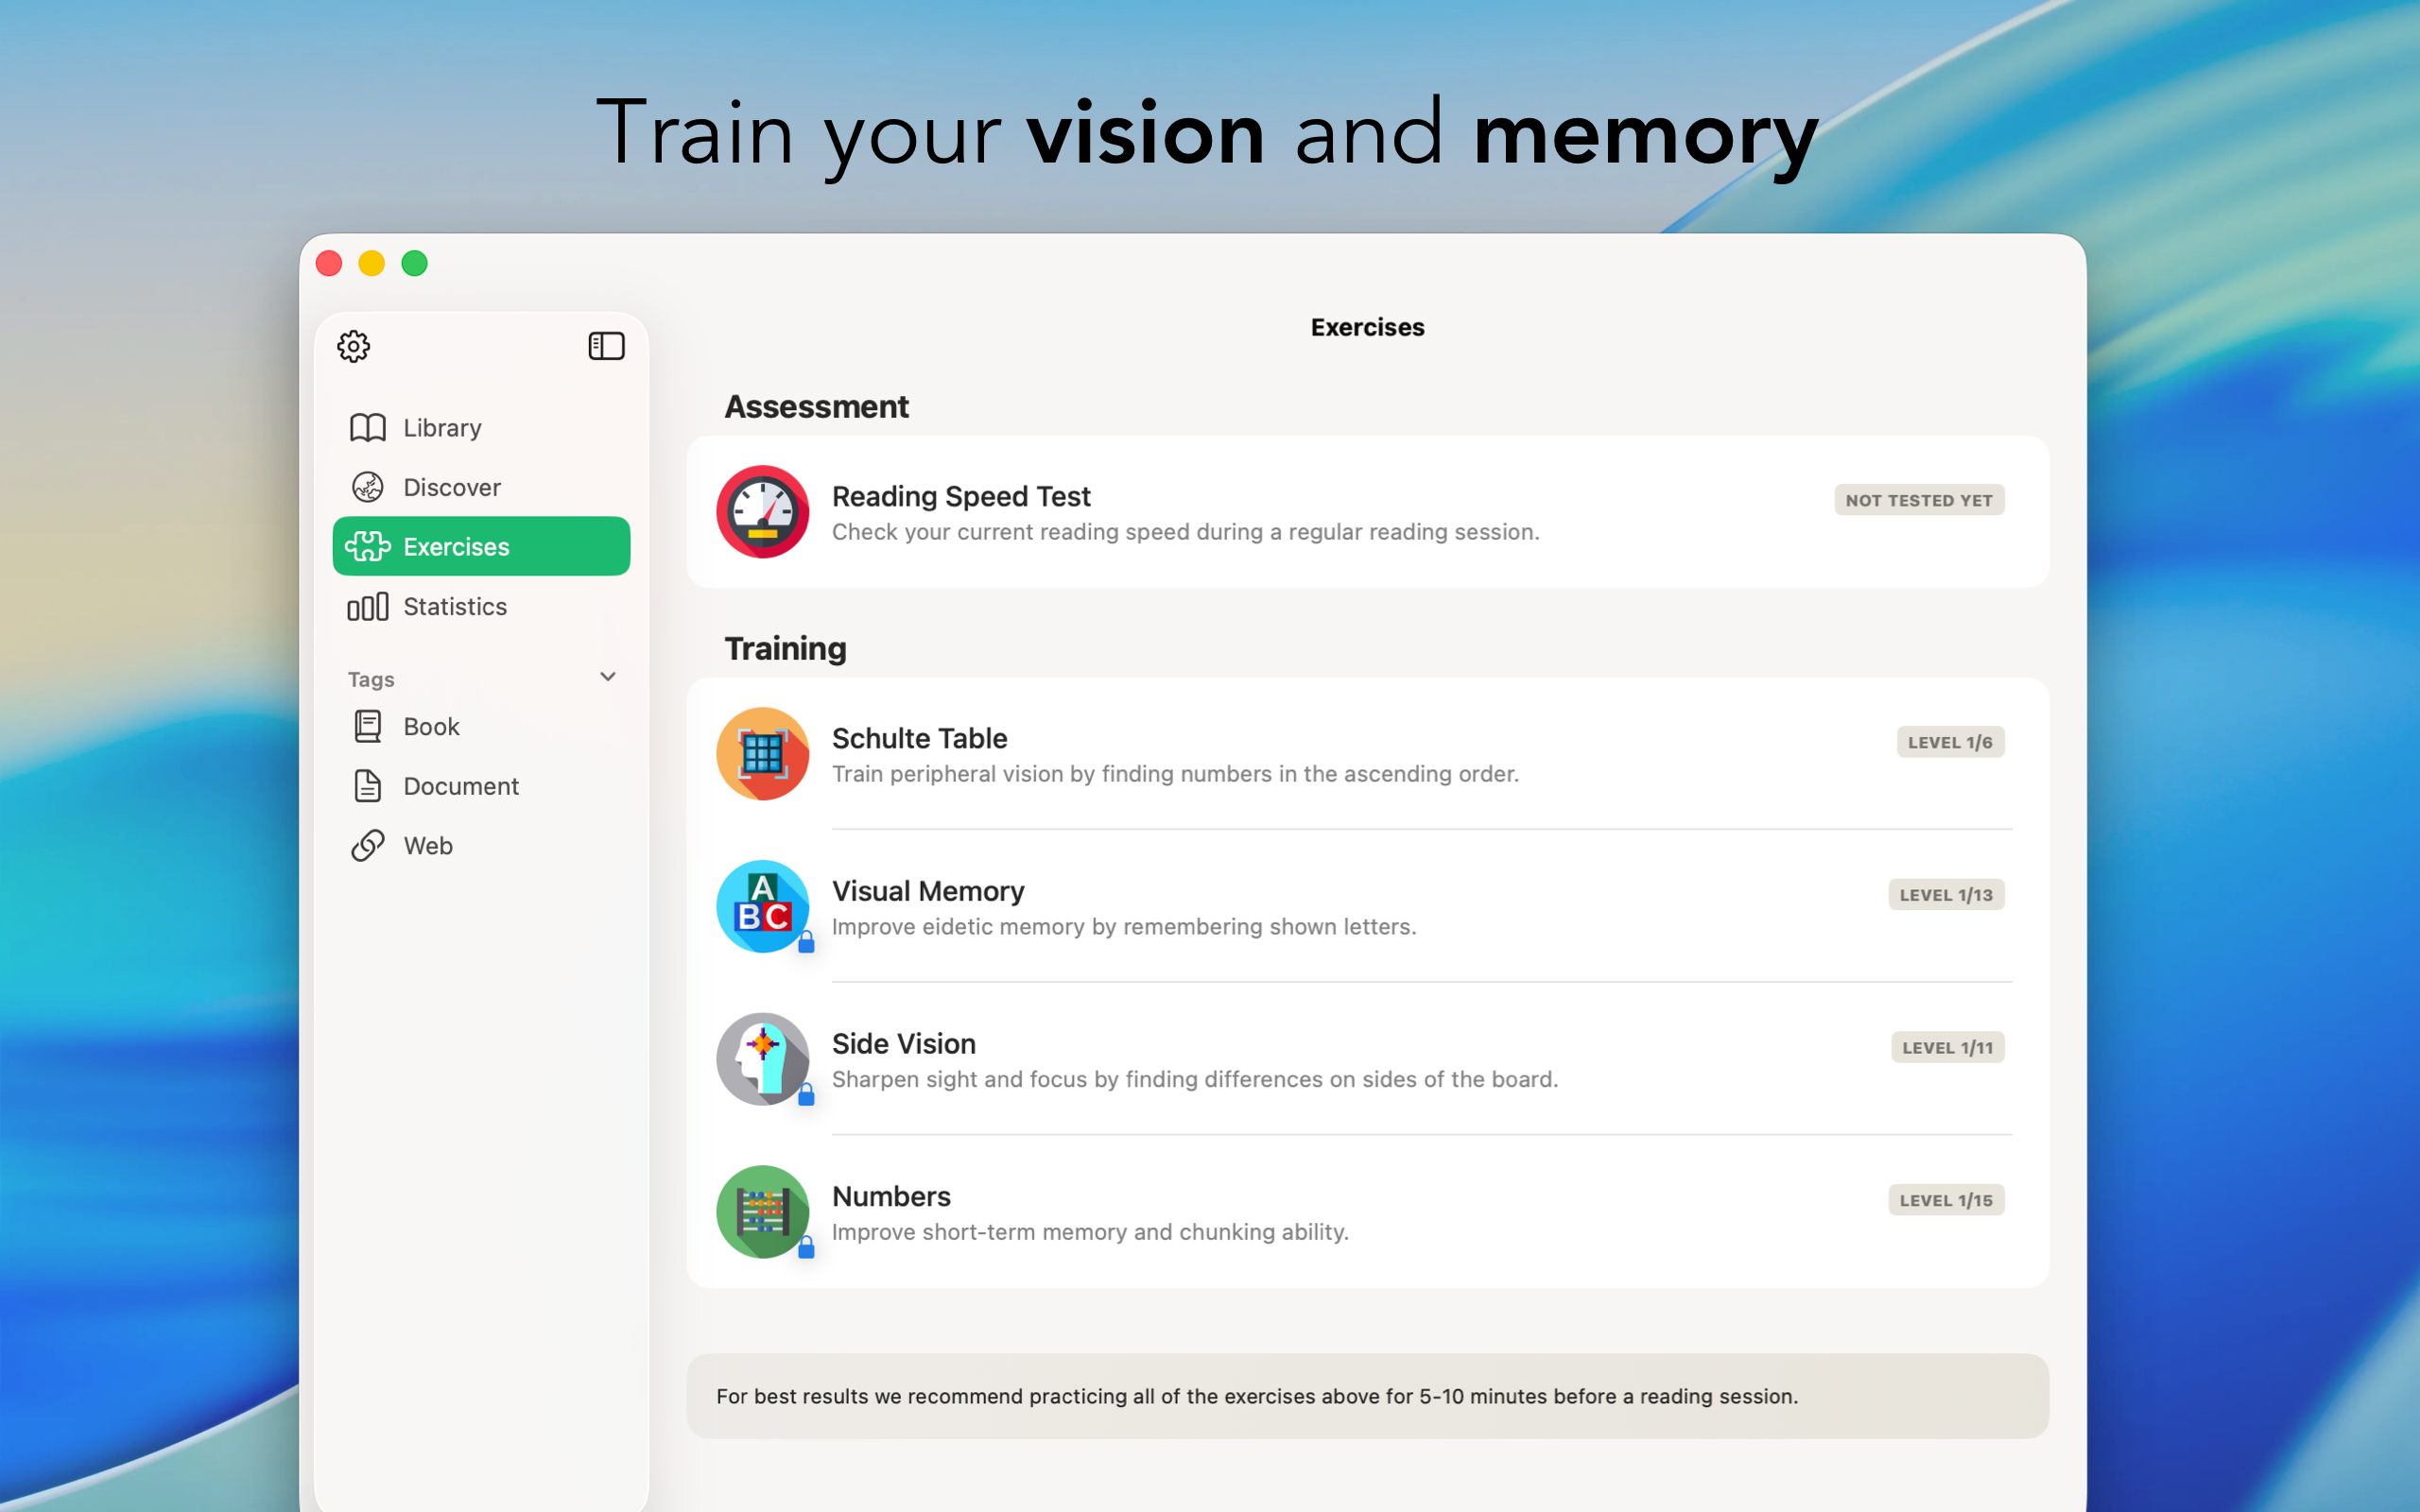Filter by the Book tag
This screenshot has width=2420, height=1512.
481,726
